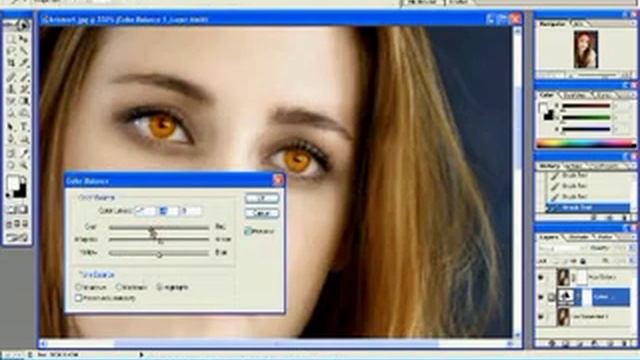Screen dimensions: 640x360
Task: Select the Notes tool in toolbox
Action: 11,153
